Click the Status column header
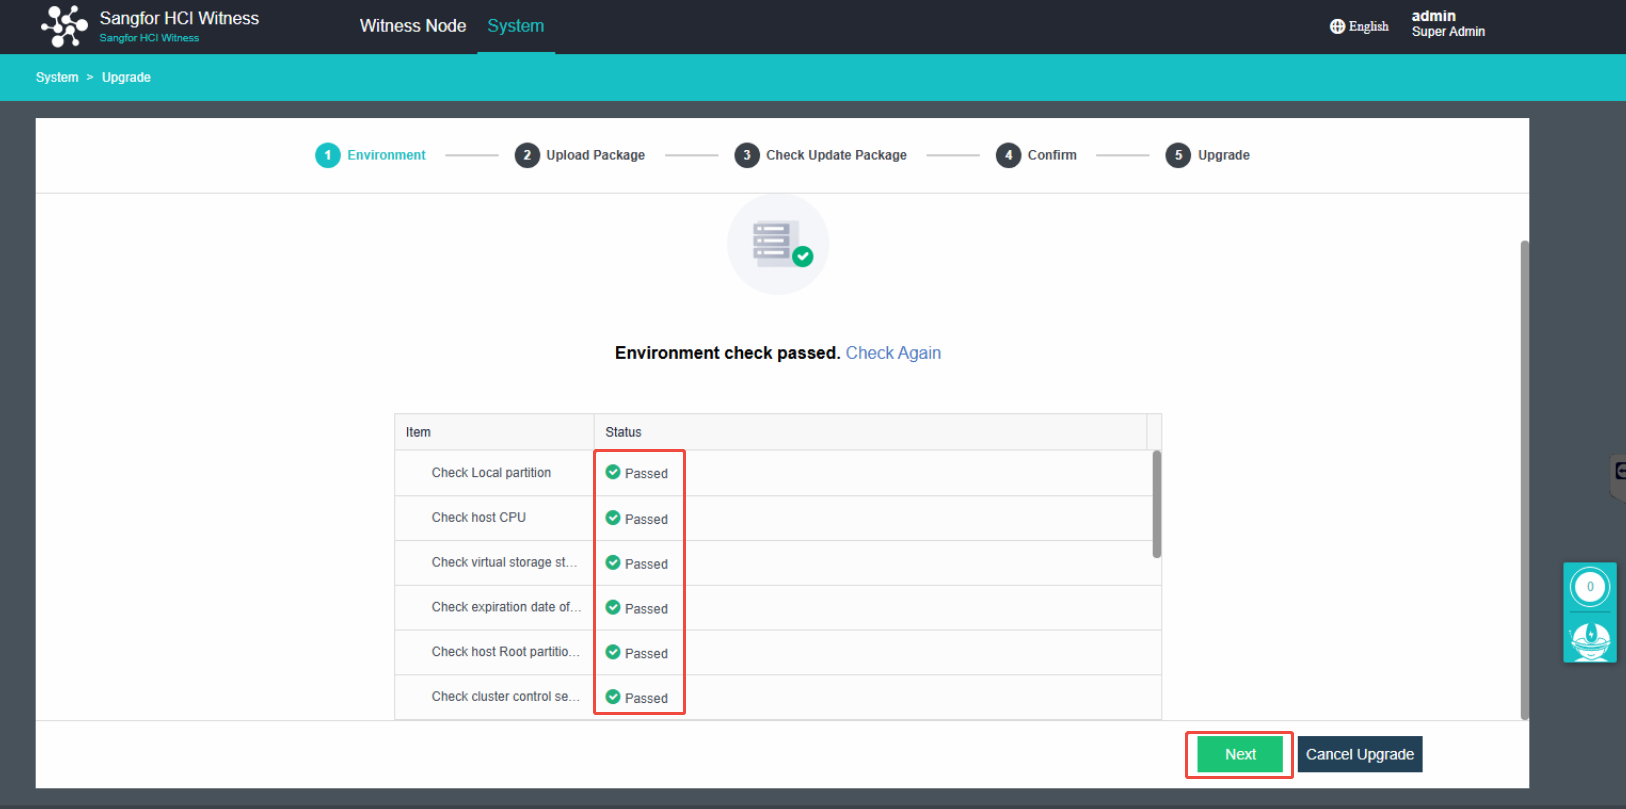Image resolution: width=1626 pixels, height=809 pixels. (870, 432)
